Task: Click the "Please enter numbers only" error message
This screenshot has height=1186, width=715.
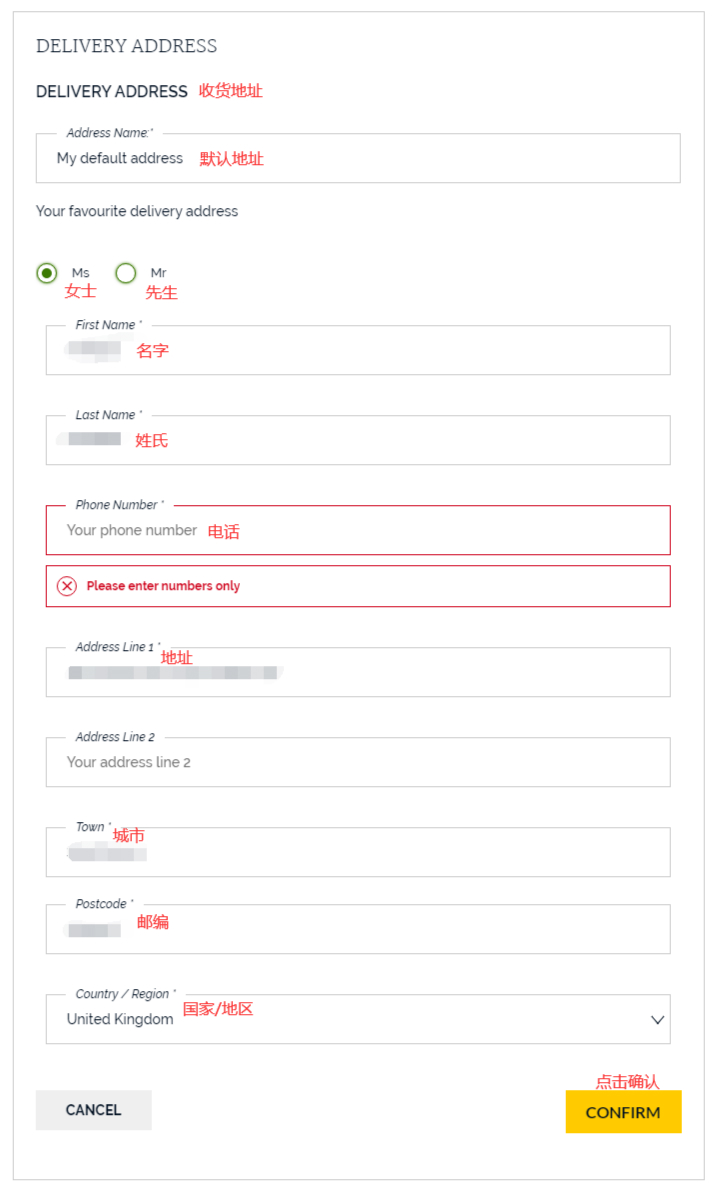Action: [x=163, y=586]
